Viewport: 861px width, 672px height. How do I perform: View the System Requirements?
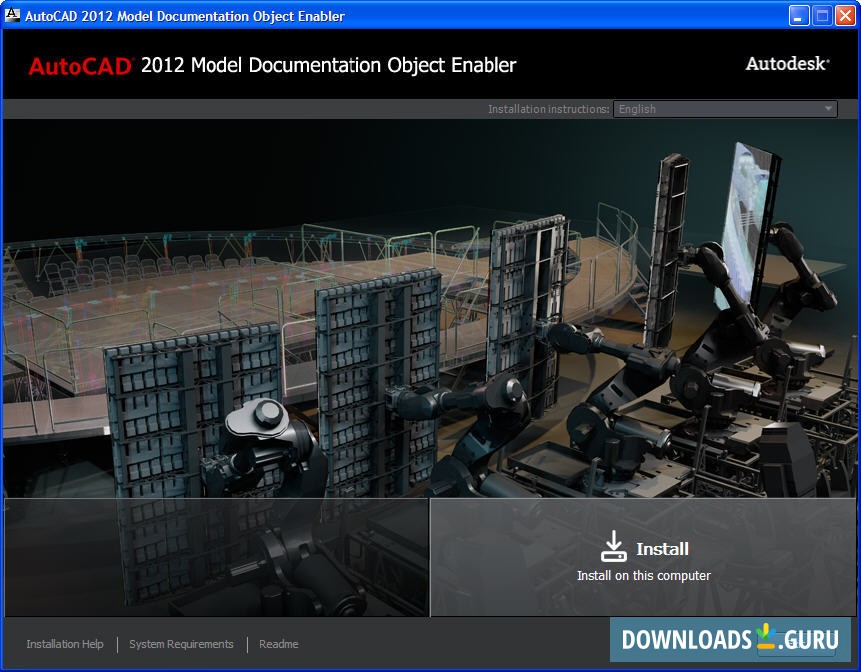tap(181, 644)
